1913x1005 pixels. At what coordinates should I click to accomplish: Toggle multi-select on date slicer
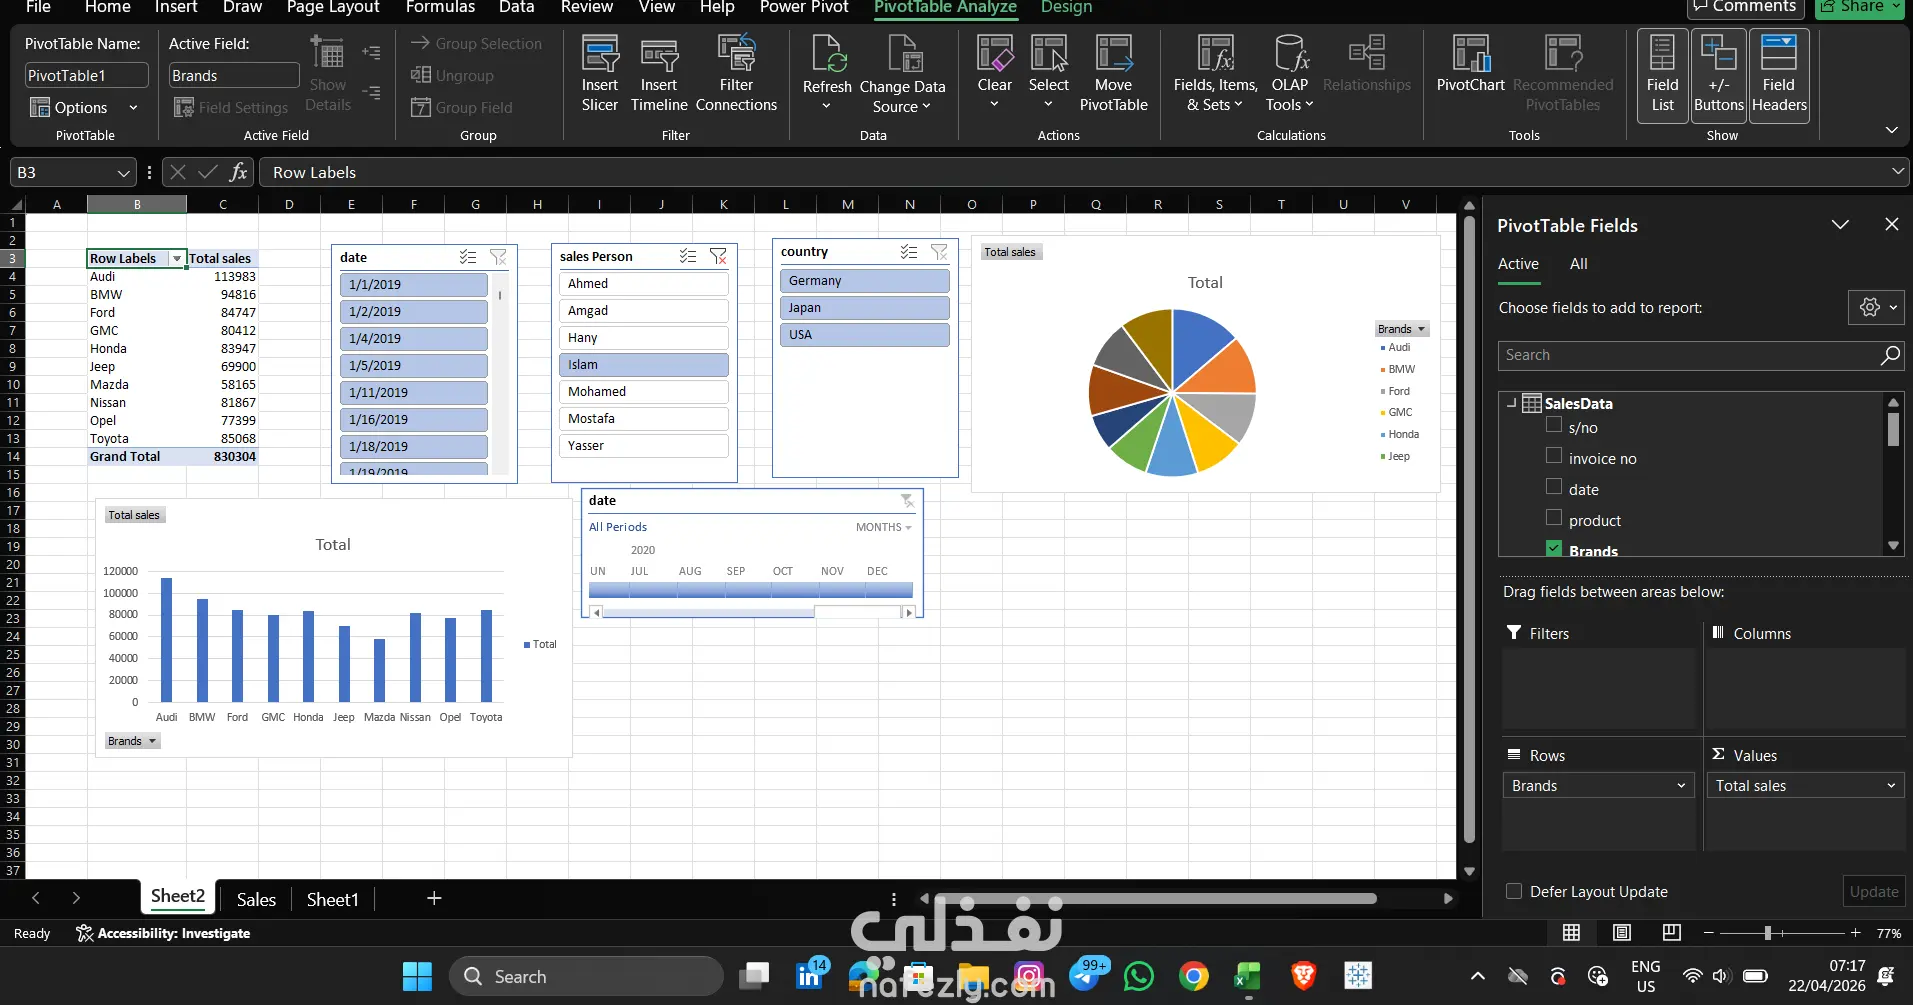tap(468, 257)
